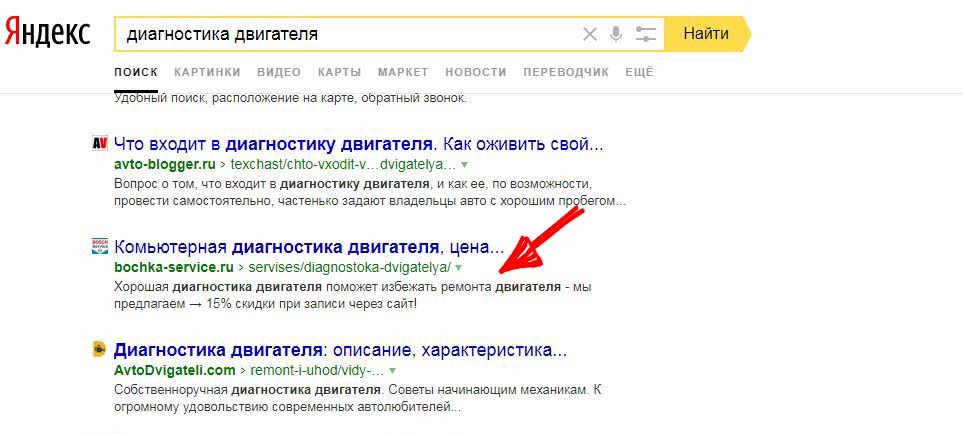Image resolution: width=963 pixels, height=434 pixels.
Task: Click snippet text огромному удовольствию современных автолюбителей
Action: coord(287,406)
